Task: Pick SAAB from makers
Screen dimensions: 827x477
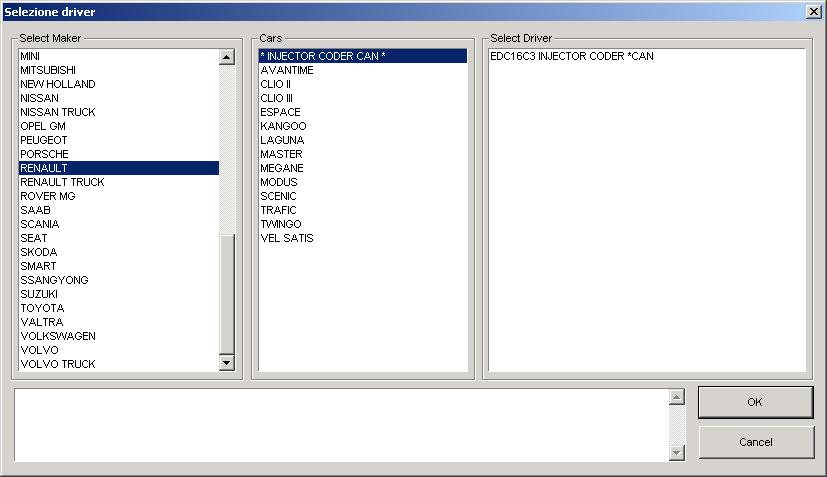Action: click(x=119, y=210)
